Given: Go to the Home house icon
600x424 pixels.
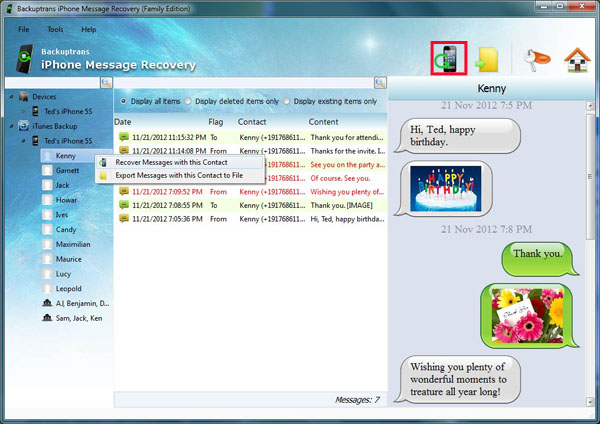Looking at the screenshot, I should tap(577, 60).
